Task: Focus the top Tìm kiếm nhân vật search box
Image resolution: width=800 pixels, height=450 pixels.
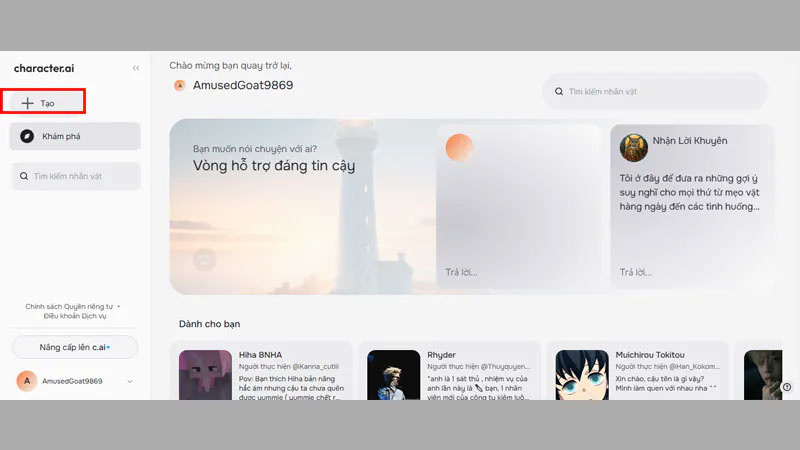Action: tap(655, 91)
